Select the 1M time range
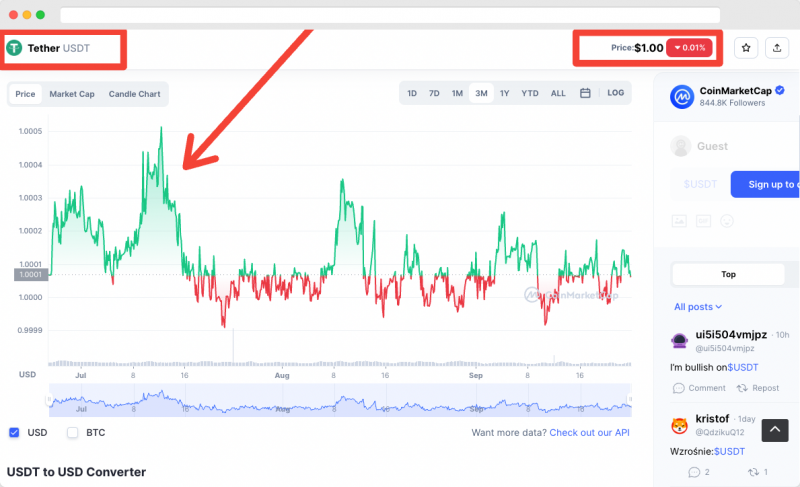 457,93
